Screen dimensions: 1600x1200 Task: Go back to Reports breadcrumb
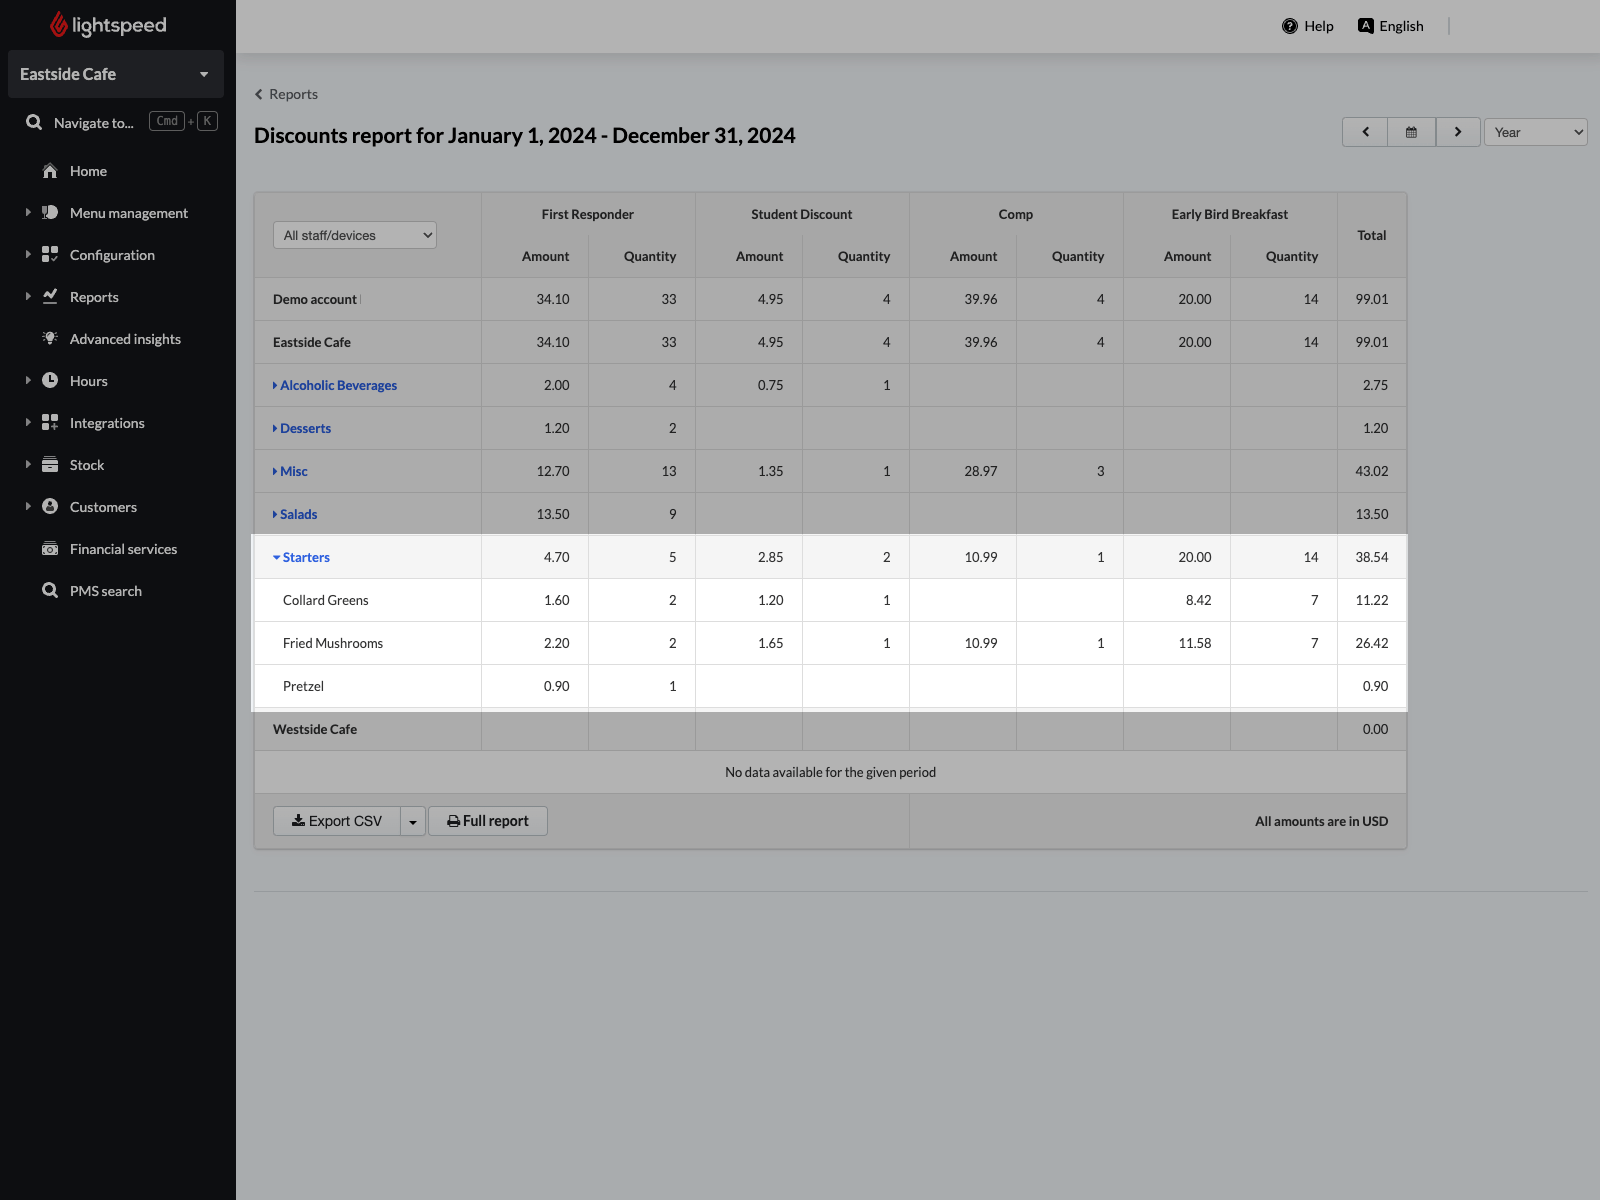pyautogui.click(x=286, y=94)
